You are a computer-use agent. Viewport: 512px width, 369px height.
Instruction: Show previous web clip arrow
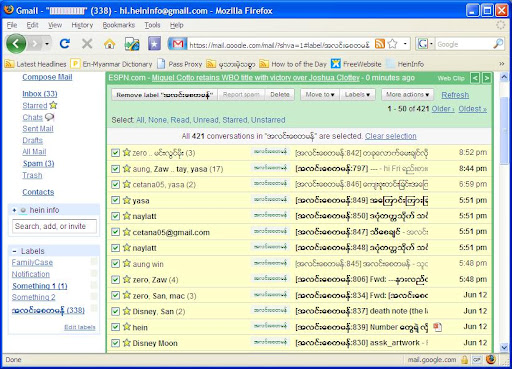pos(475,78)
